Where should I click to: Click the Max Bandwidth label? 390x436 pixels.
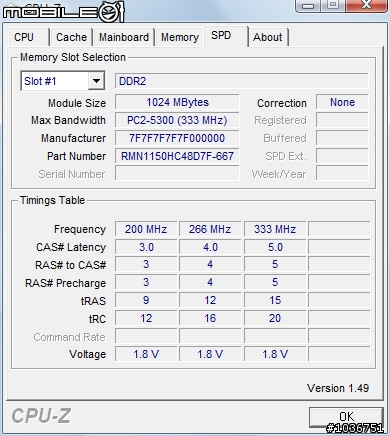click(68, 120)
